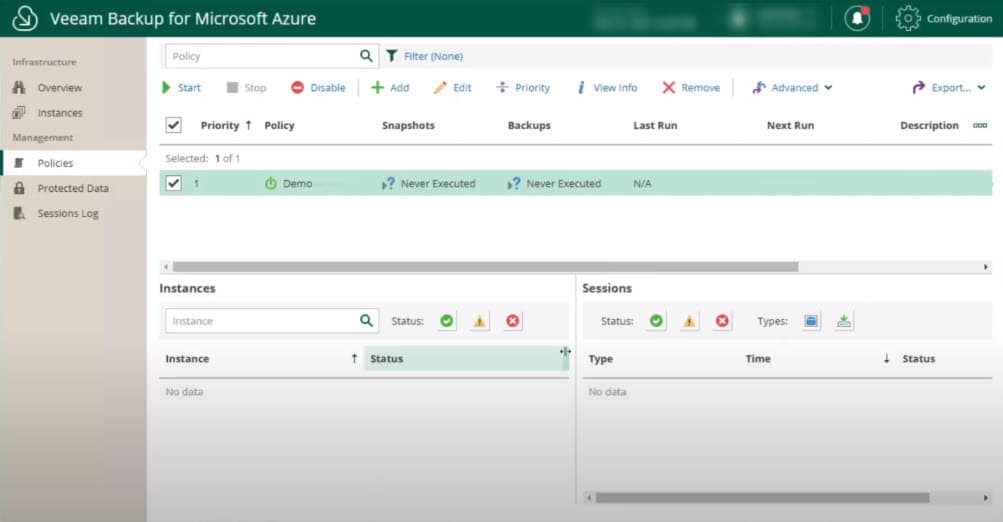The width and height of the screenshot is (1003, 522).
Task: Open Instances in sidebar
Action: pyautogui.click(x=59, y=113)
